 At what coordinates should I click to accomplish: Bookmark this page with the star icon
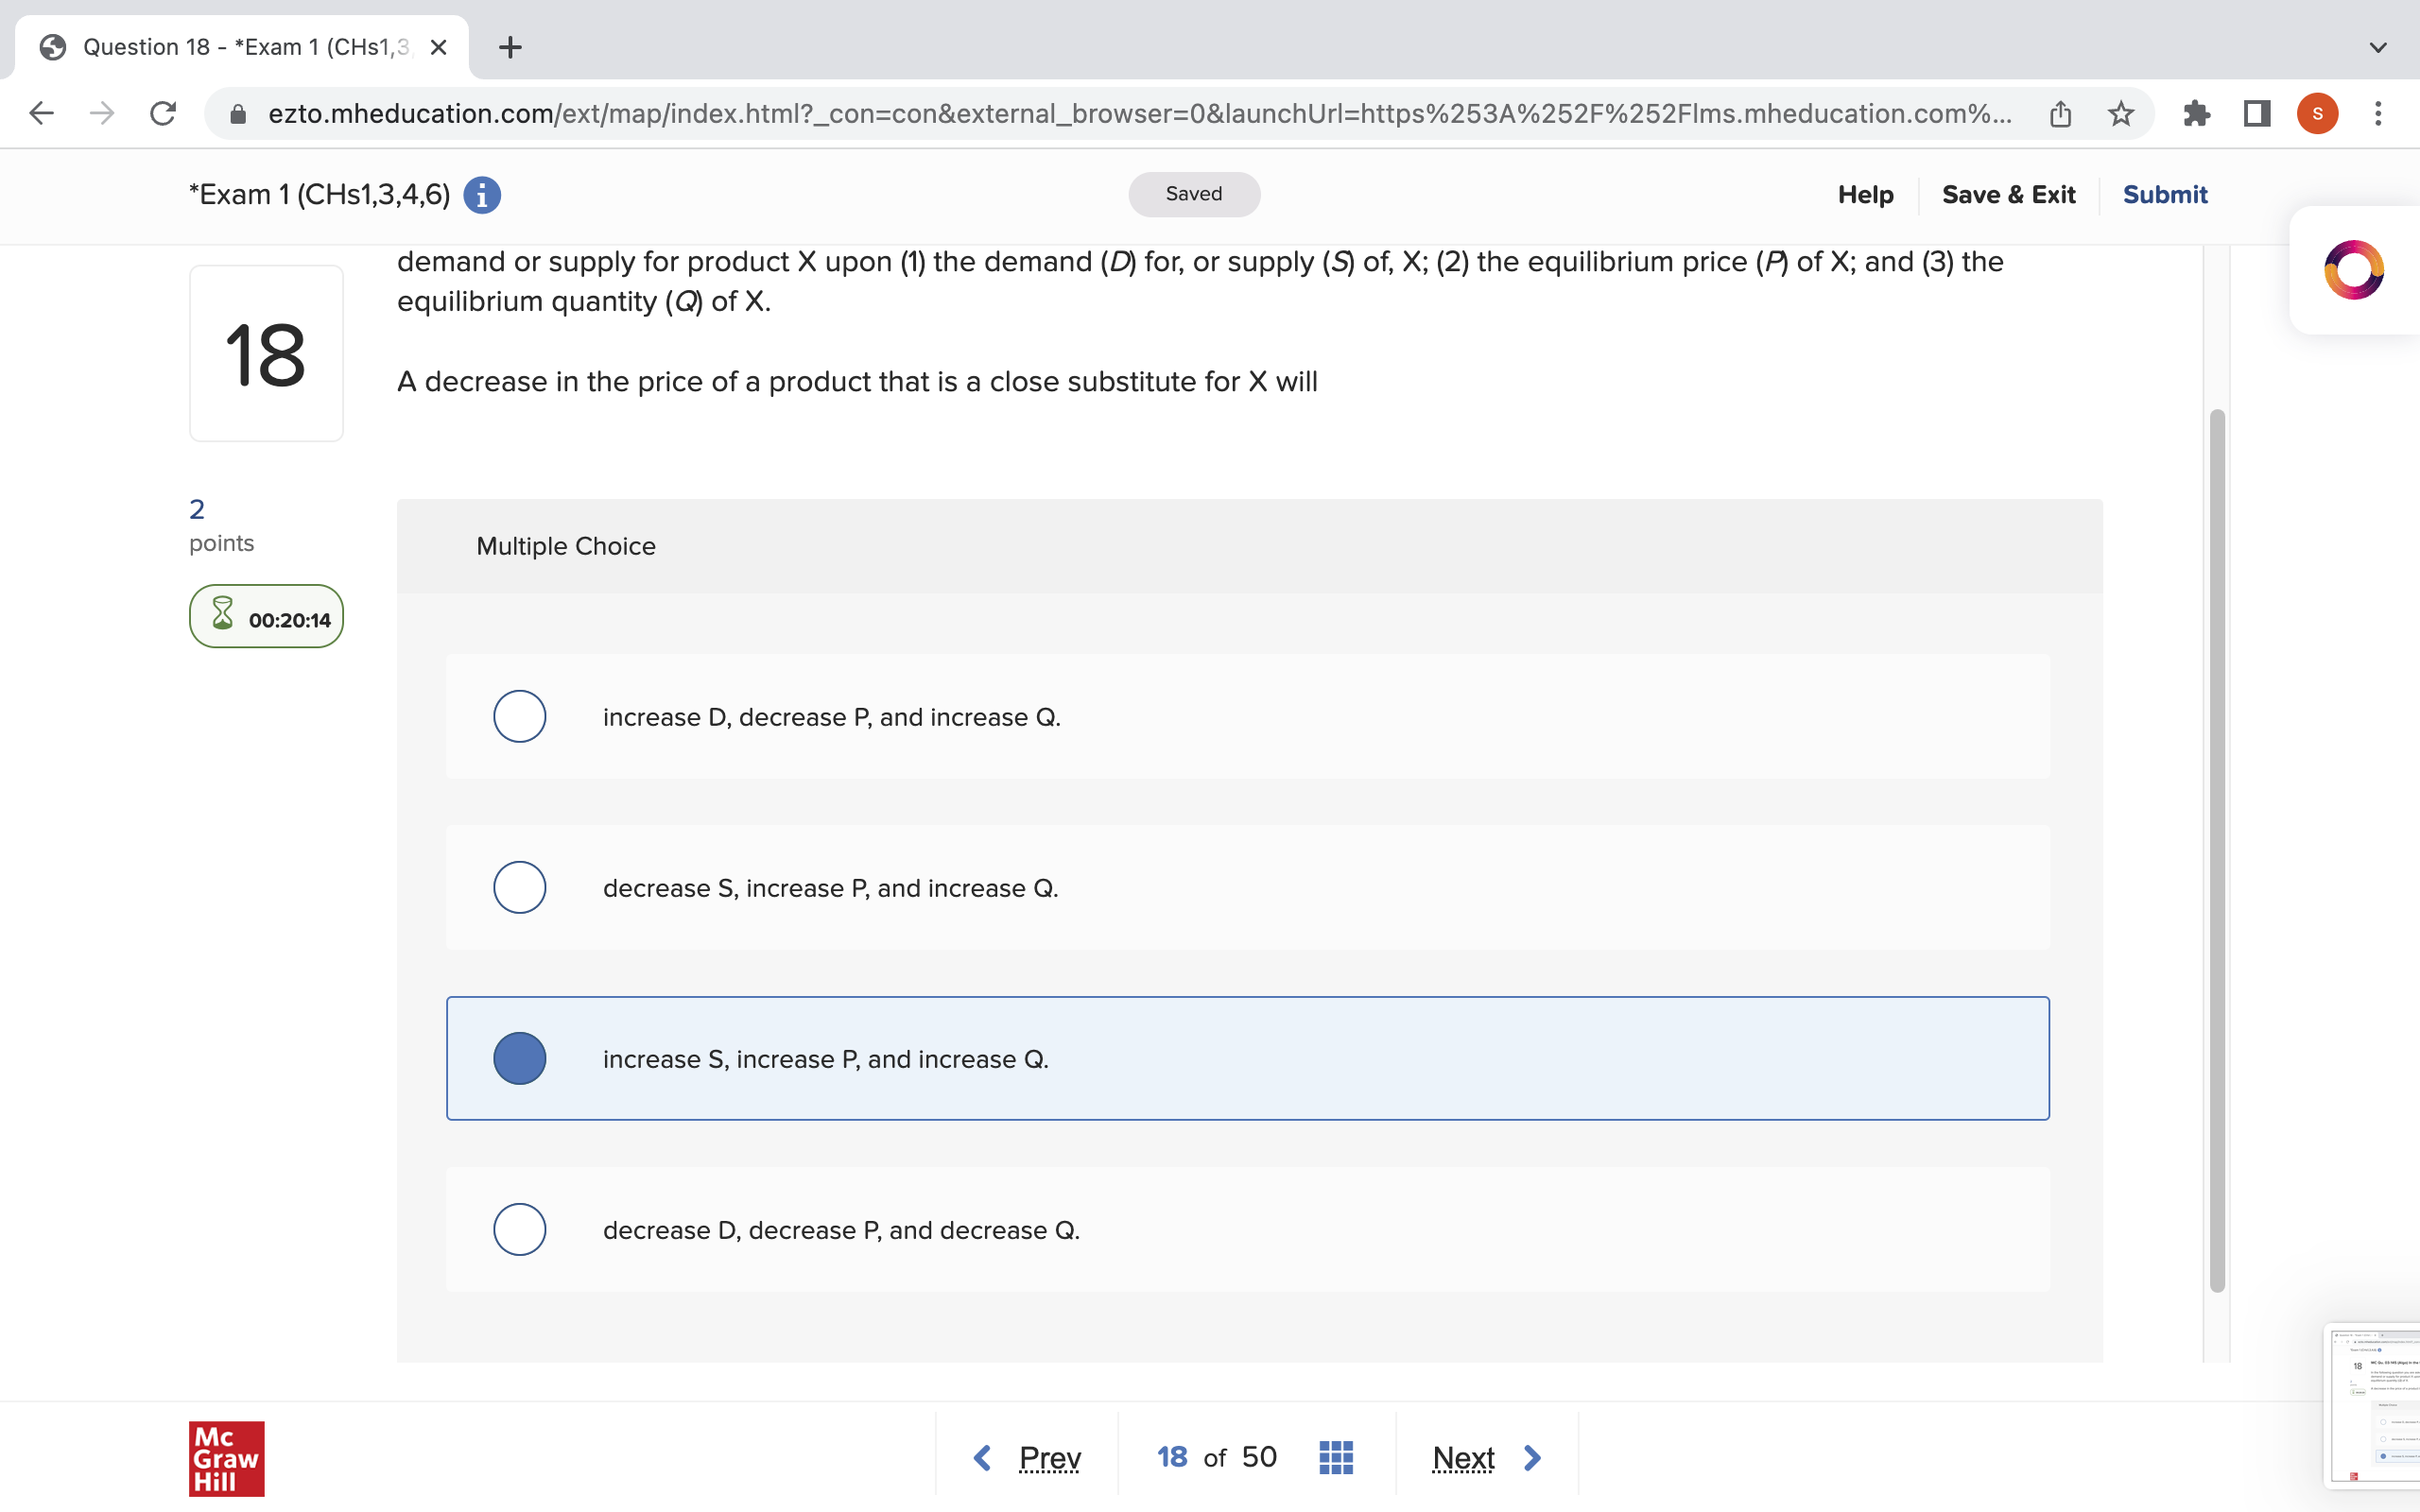point(2119,113)
